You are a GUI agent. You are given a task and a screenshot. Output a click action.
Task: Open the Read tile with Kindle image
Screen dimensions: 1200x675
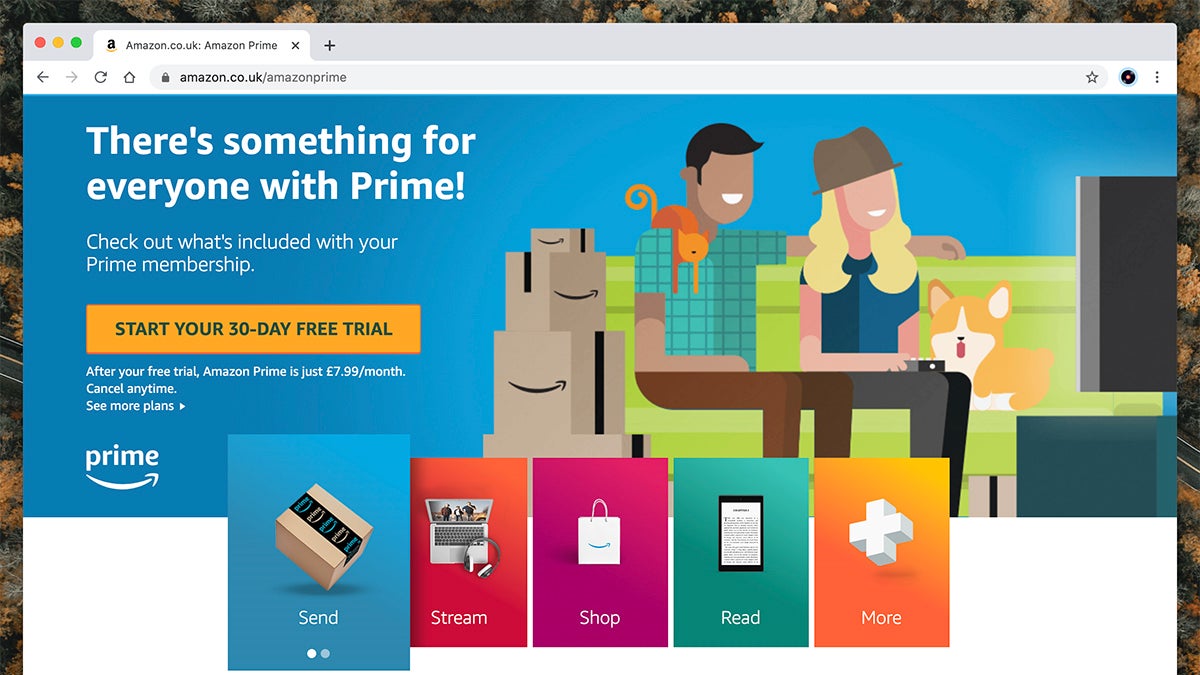click(741, 552)
